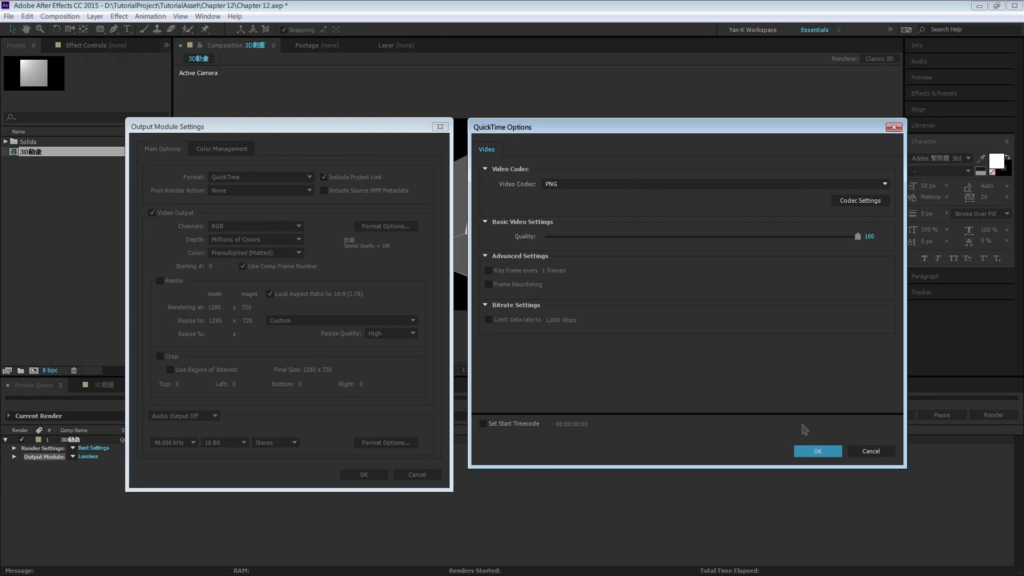The width and height of the screenshot is (1024, 576).
Task: Toggle render checkmark for queue item 1
Action: 21,439
